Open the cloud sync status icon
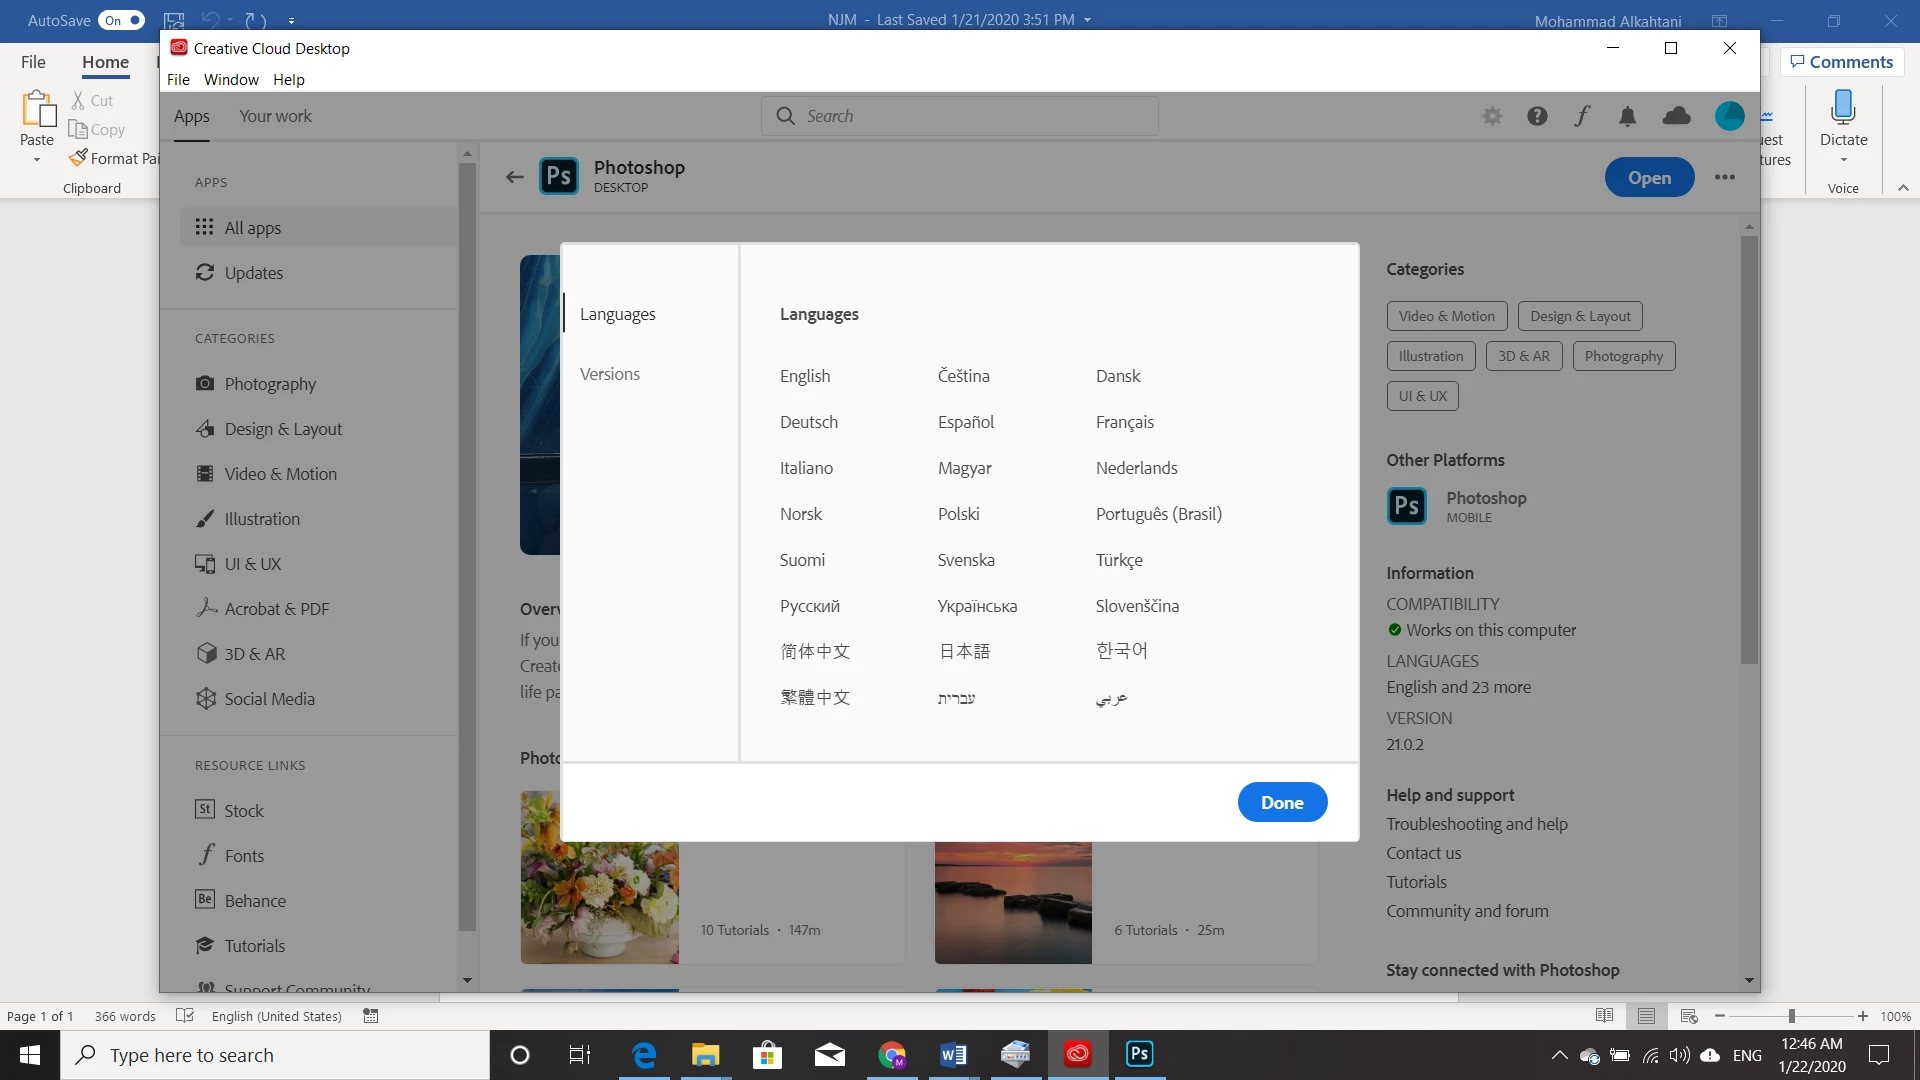Image resolution: width=1920 pixels, height=1080 pixels. point(1676,116)
